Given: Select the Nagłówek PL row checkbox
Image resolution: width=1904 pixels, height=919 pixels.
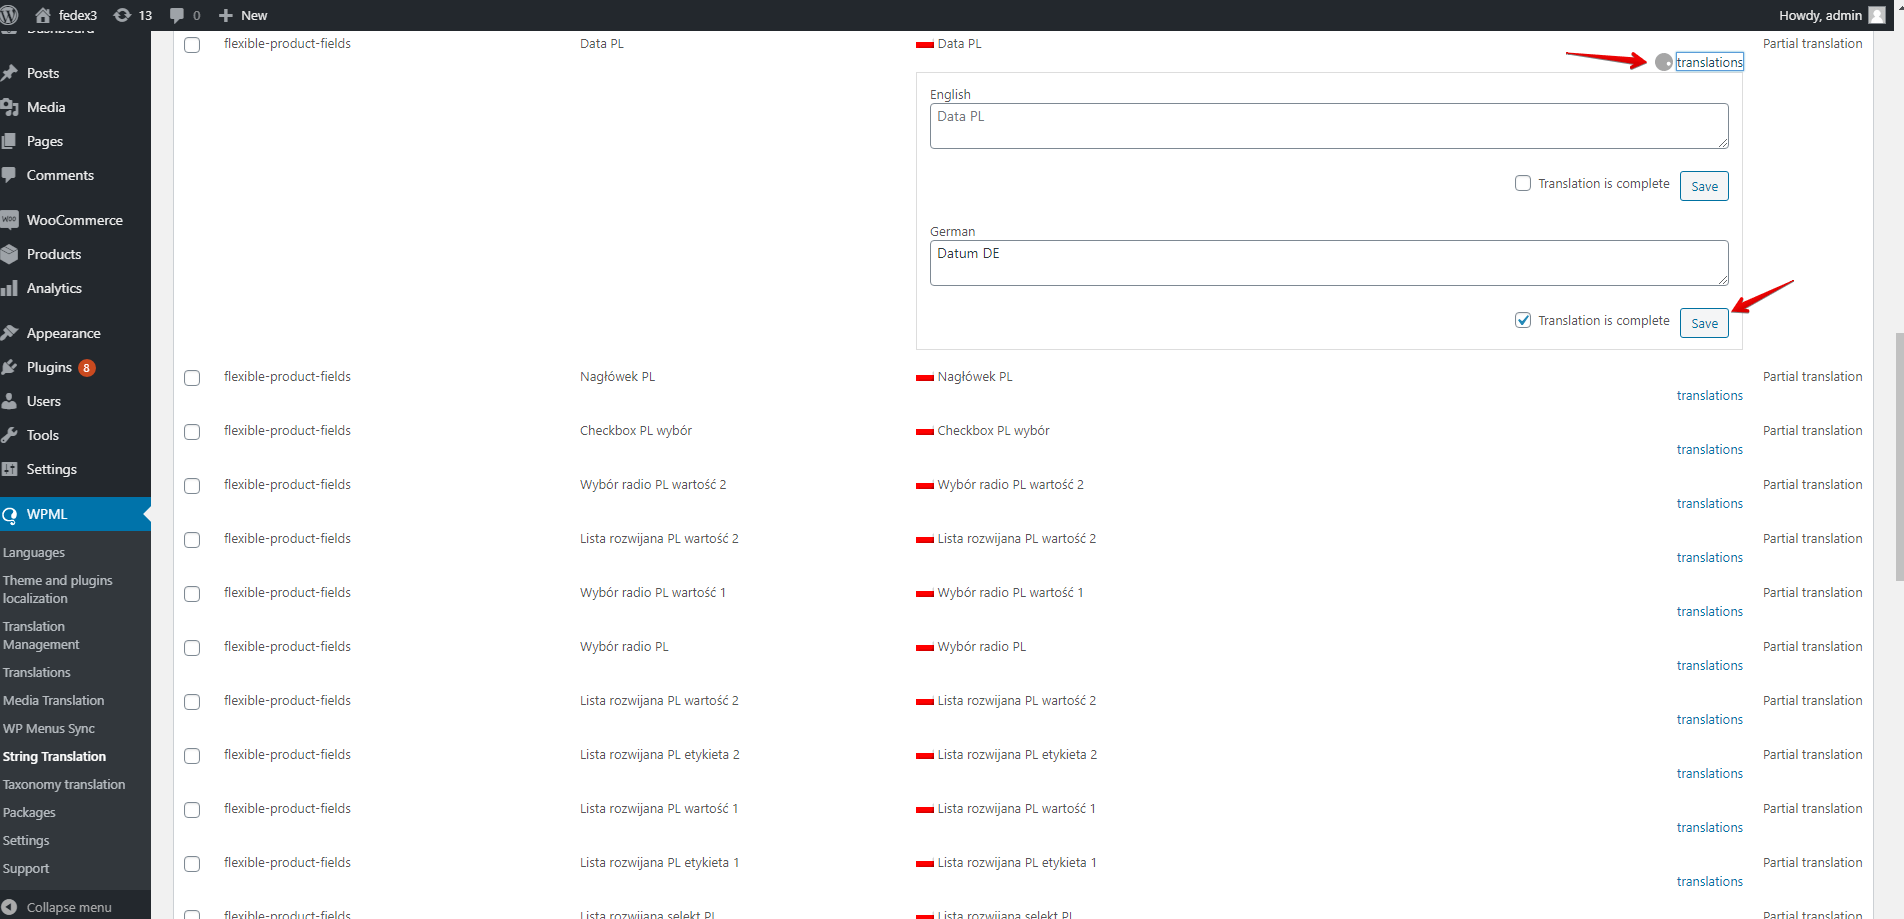Looking at the screenshot, I should [192, 378].
